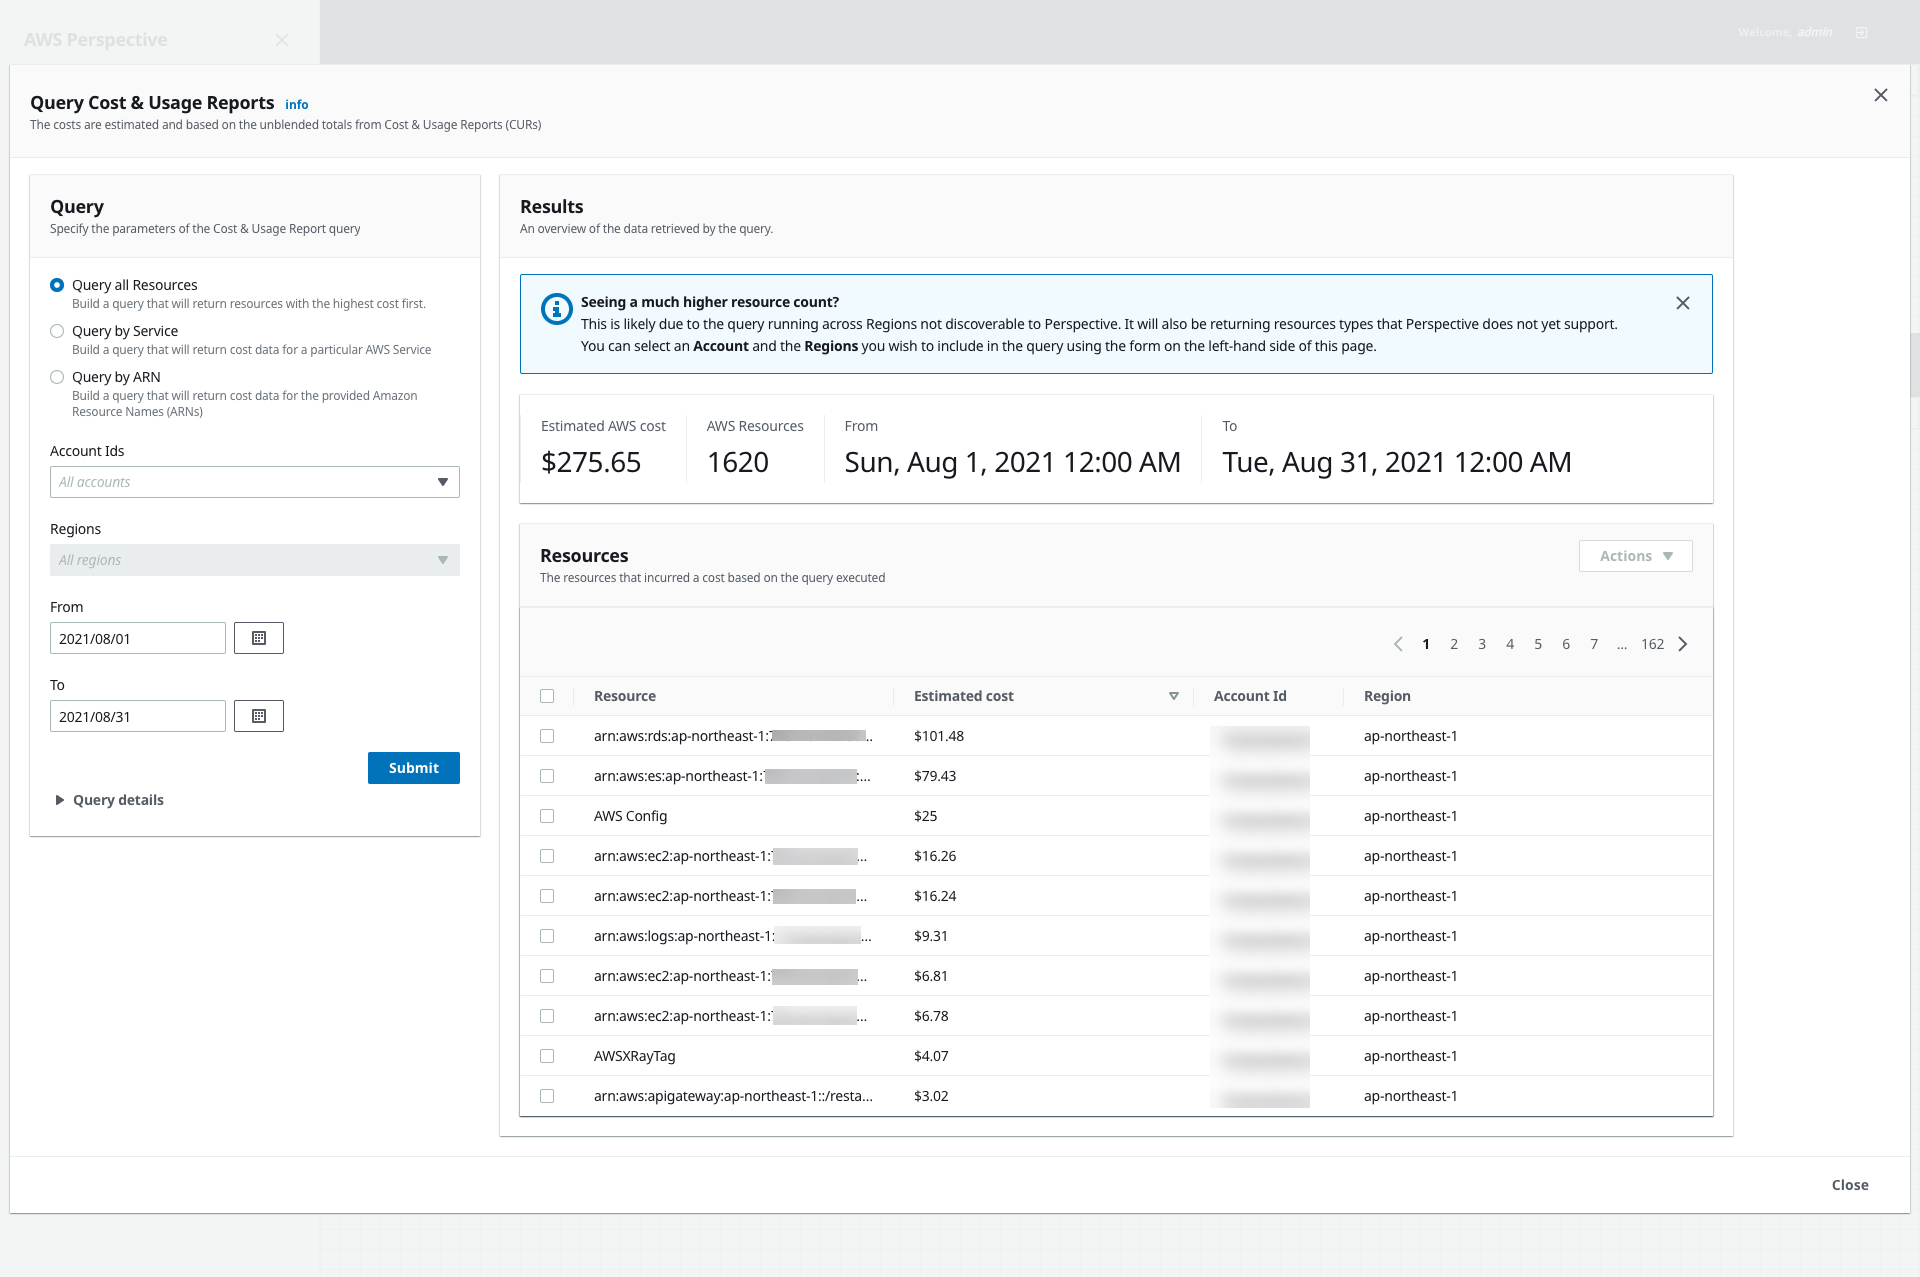The height and width of the screenshot is (1277, 1920).
Task: Click the Resource column header
Action: click(625, 696)
